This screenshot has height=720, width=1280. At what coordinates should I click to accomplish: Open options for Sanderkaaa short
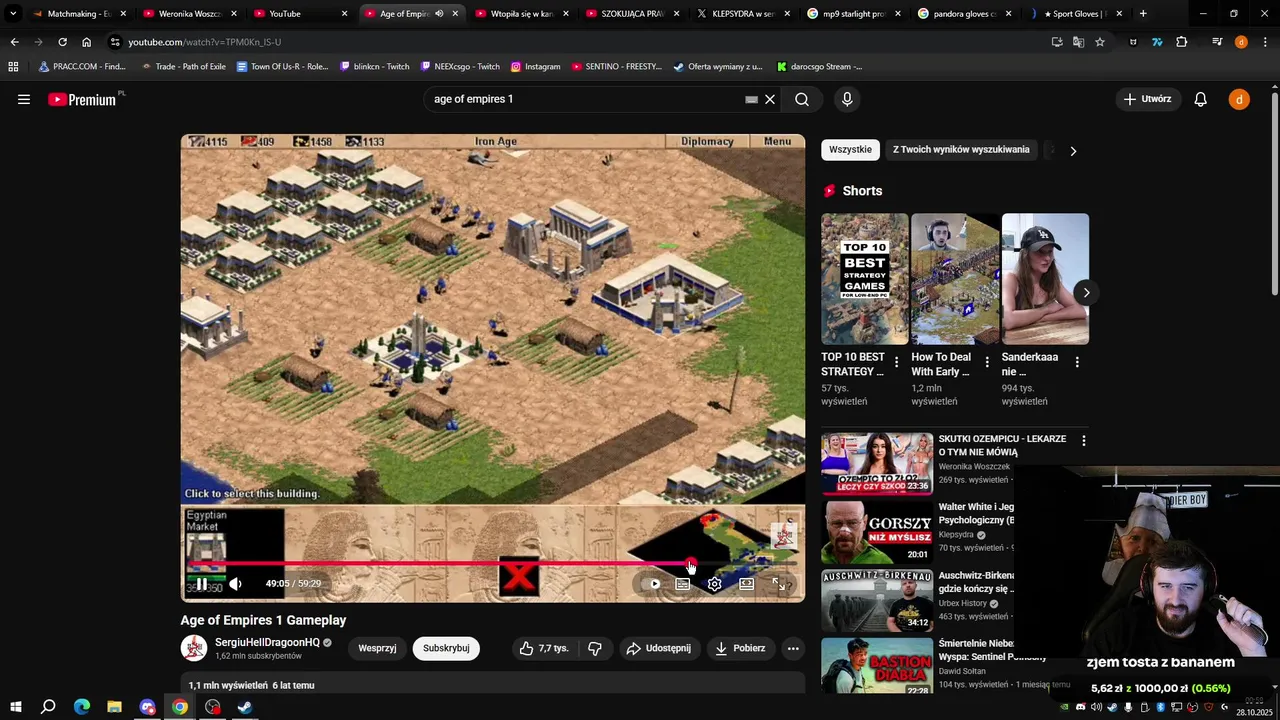tap(1077, 362)
